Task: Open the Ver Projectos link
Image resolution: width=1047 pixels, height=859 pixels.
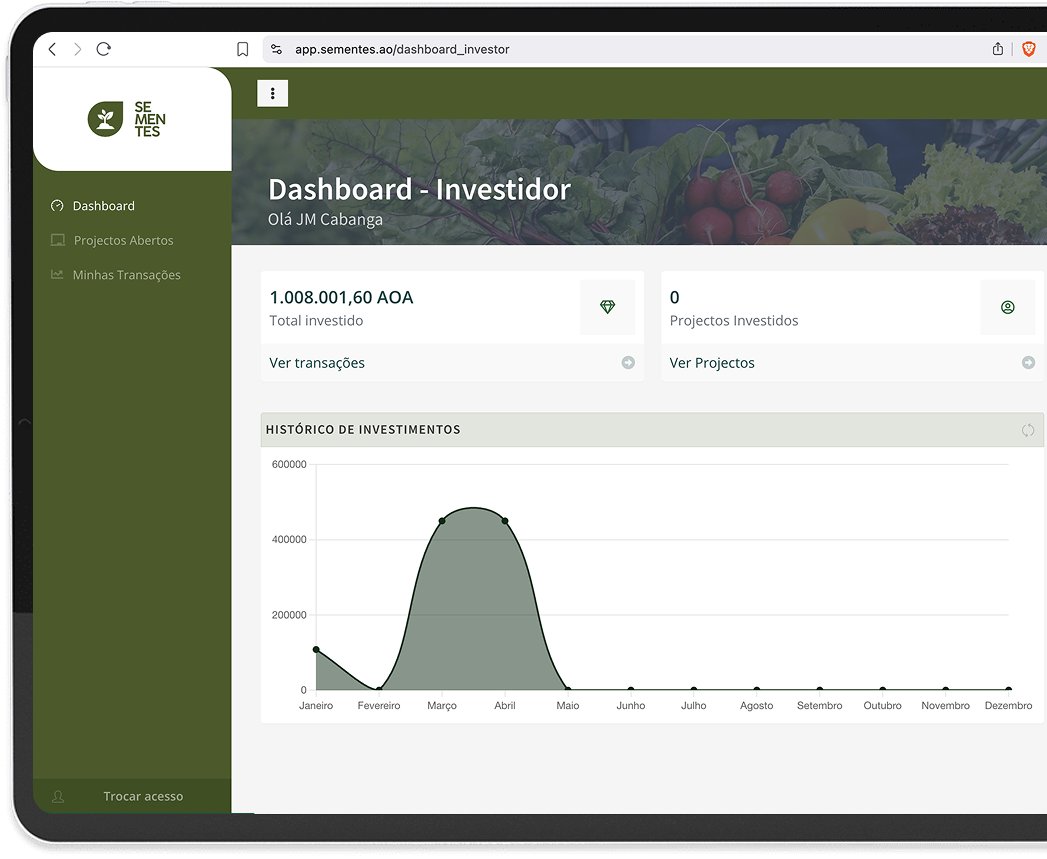Action: pos(712,363)
